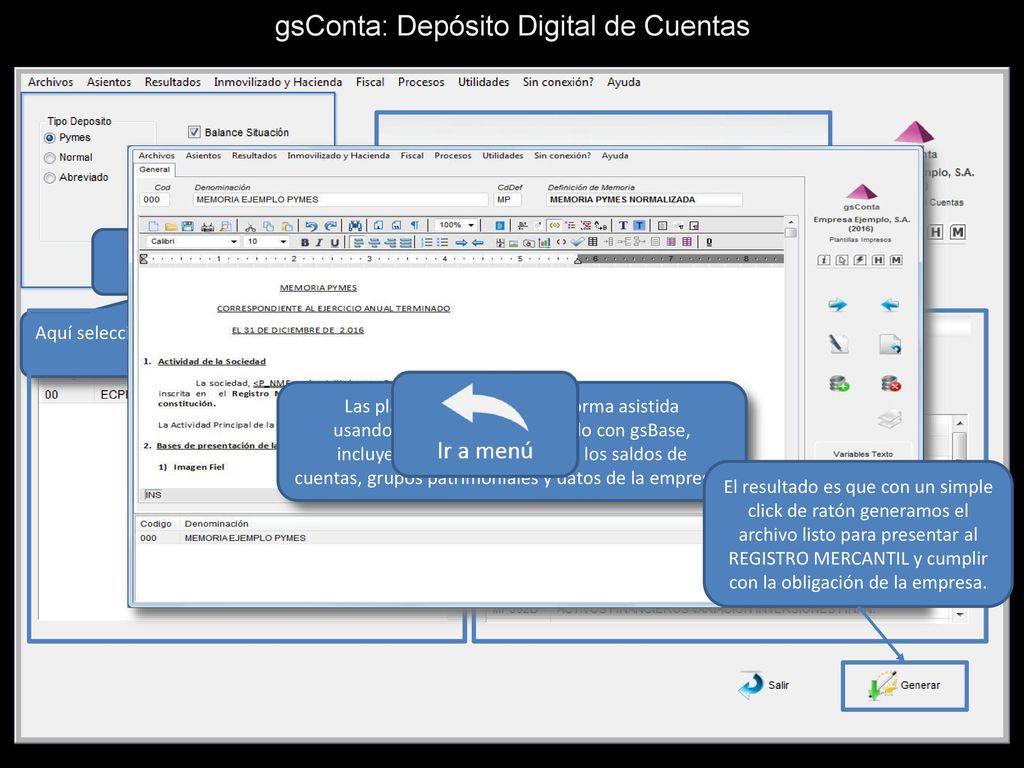Screen dimensions: 1024x768
Task: Click the Redo arrow icon
Action: (x=331, y=226)
